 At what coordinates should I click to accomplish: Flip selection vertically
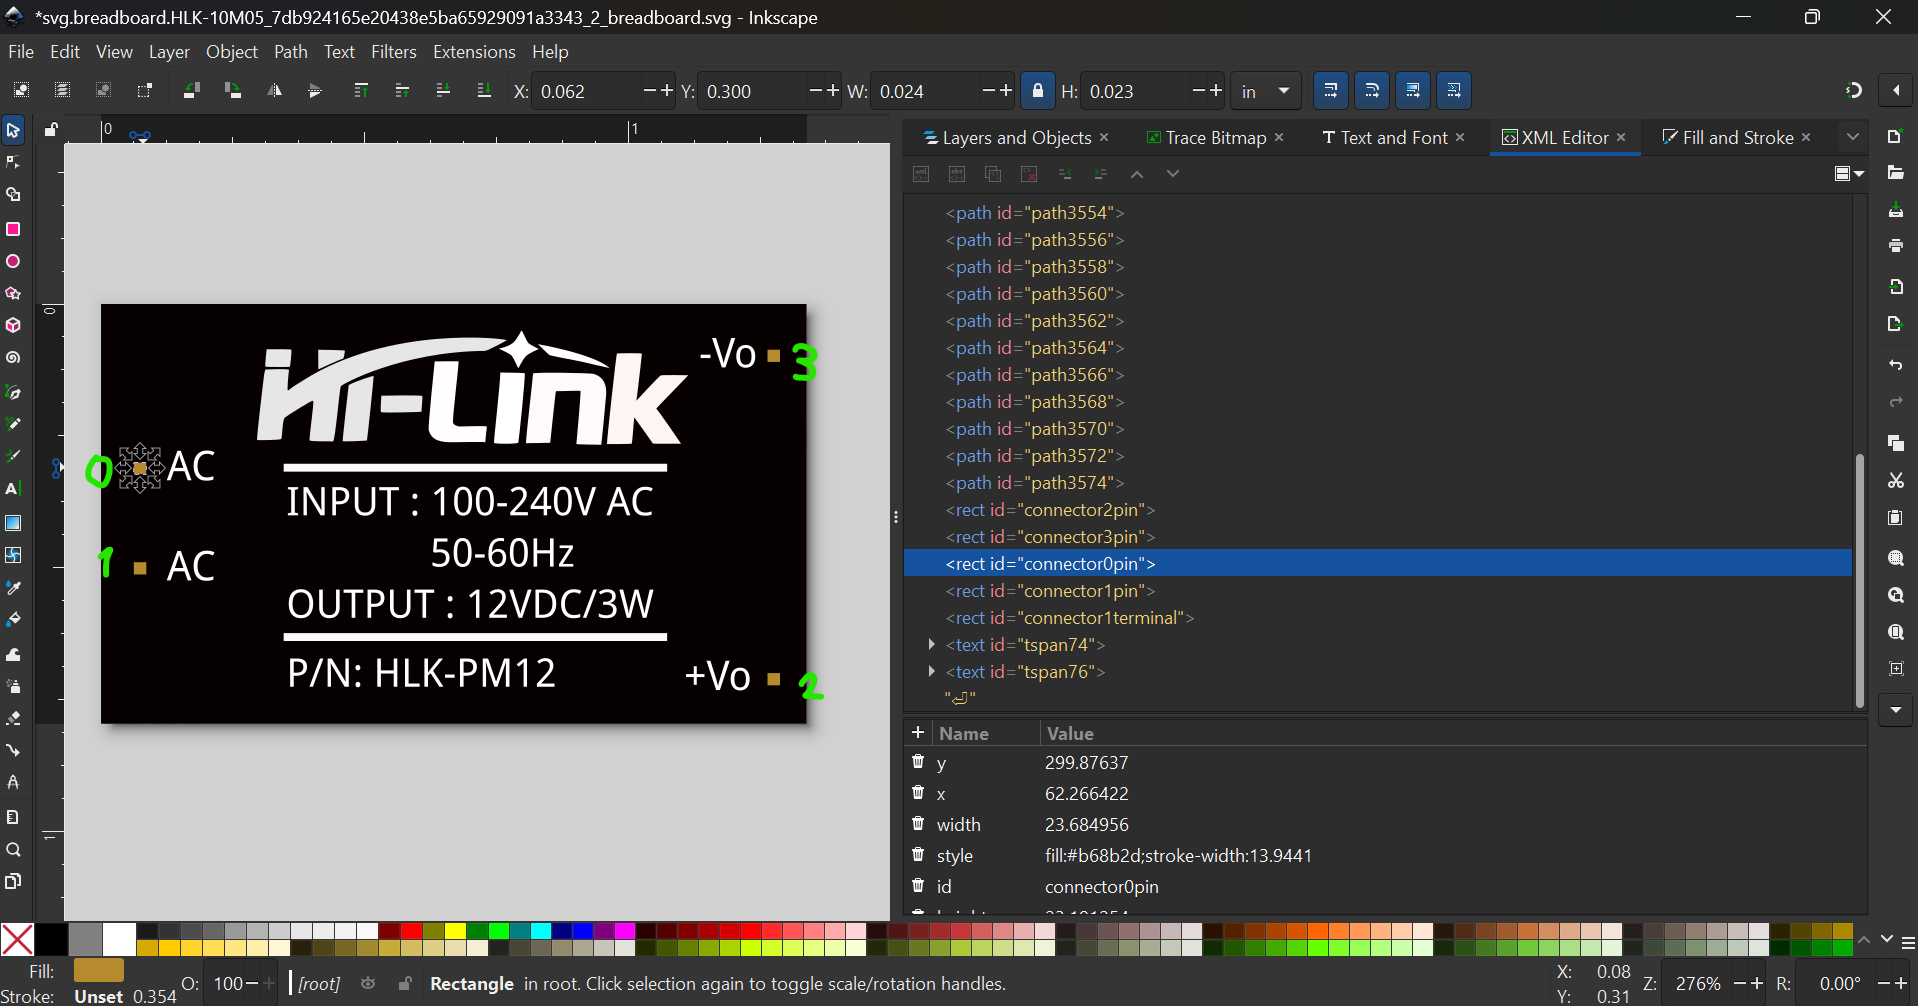pyautogui.click(x=315, y=90)
